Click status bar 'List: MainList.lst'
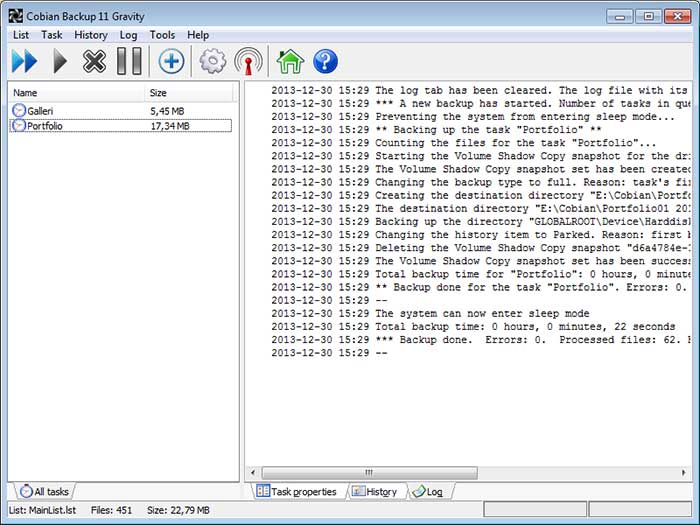 [x=42, y=510]
